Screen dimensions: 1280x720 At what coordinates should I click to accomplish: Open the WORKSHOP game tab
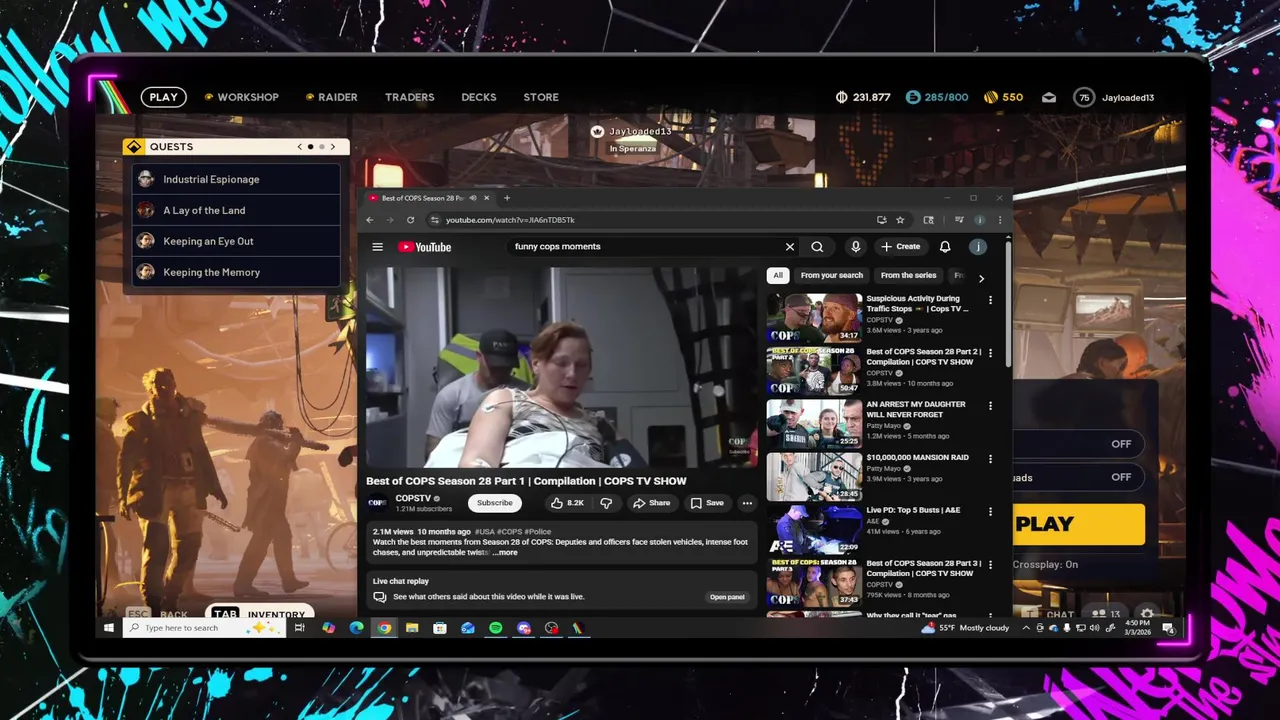pyautogui.click(x=242, y=97)
